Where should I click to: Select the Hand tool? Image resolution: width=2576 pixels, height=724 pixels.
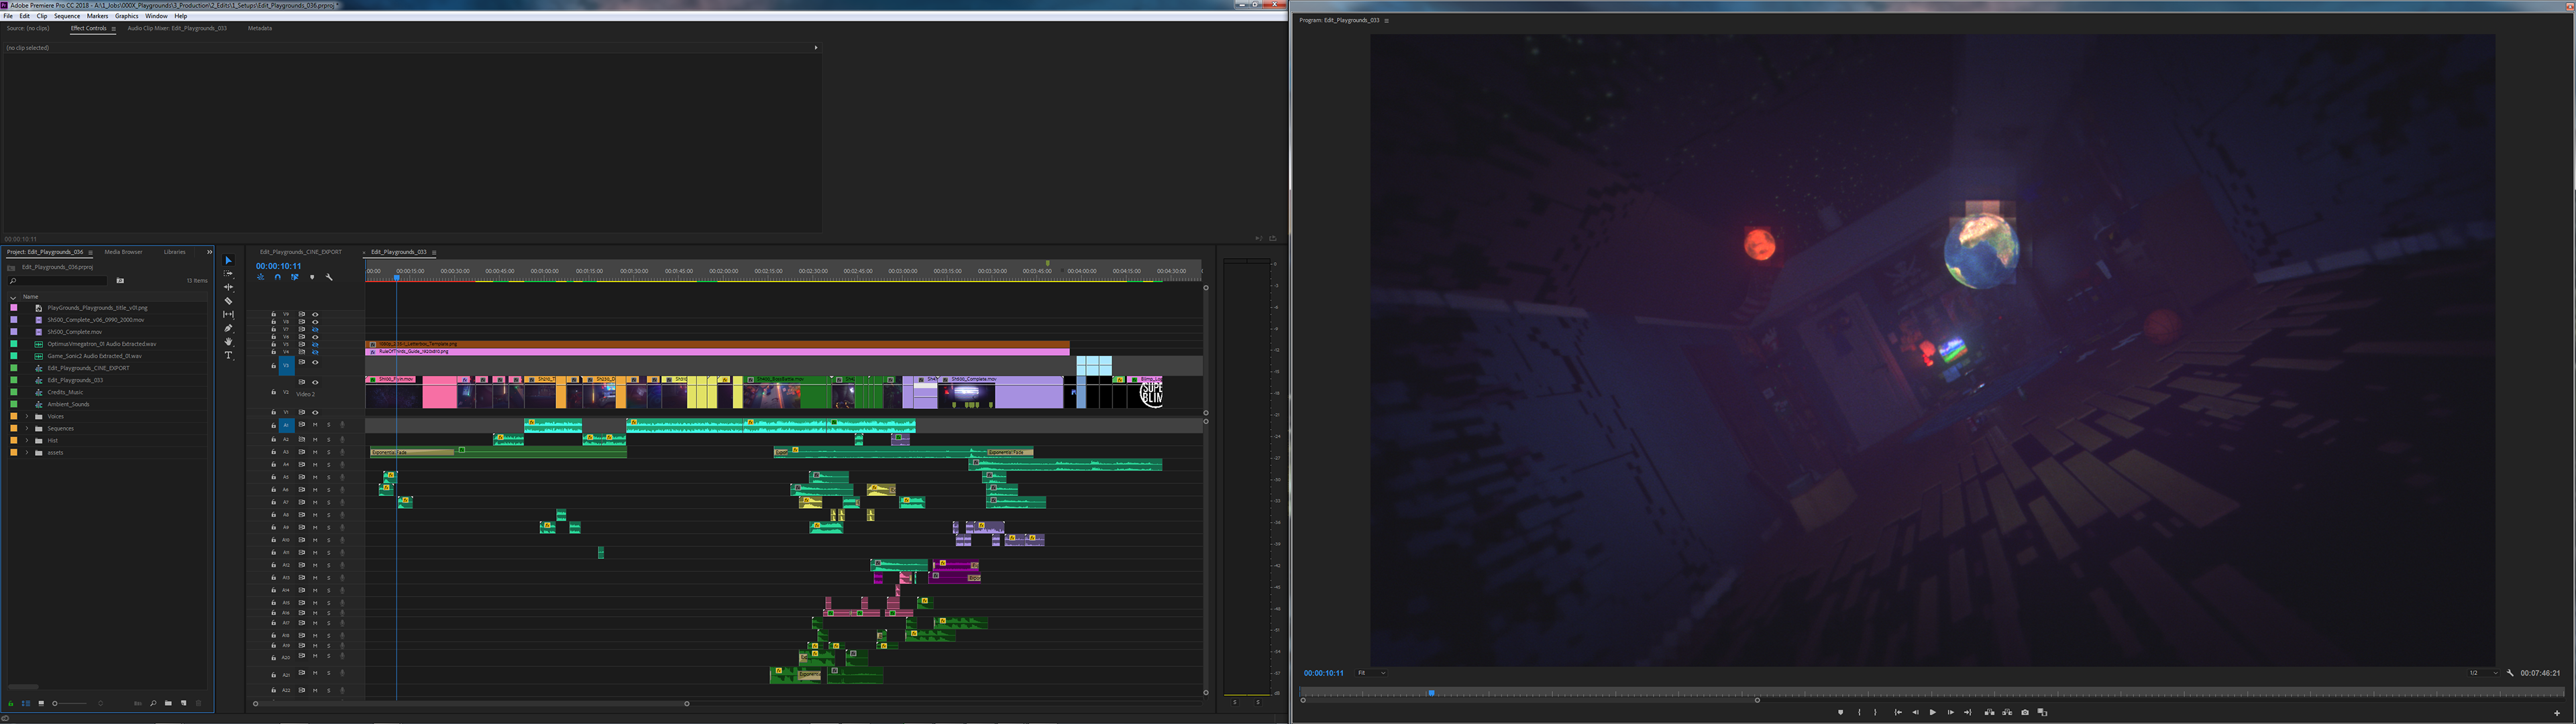point(228,342)
